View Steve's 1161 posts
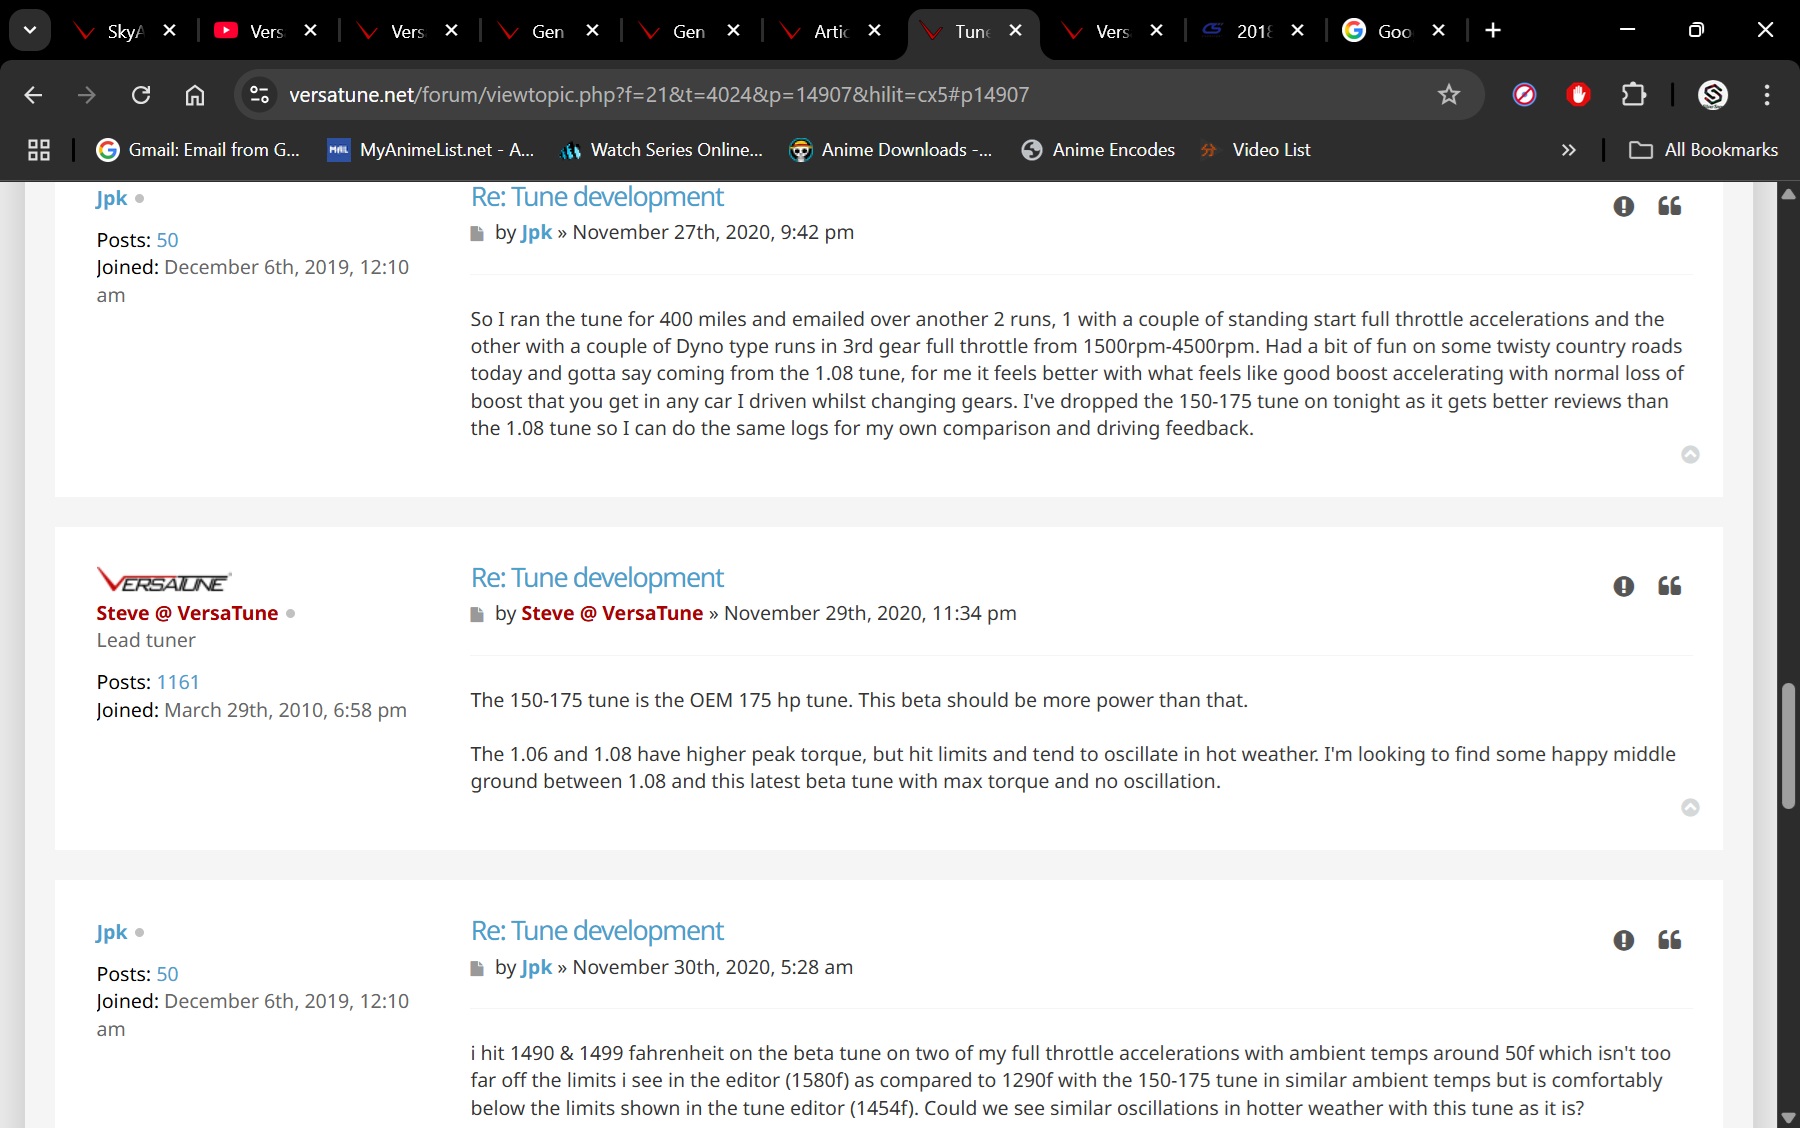This screenshot has width=1800, height=1128. 178,682
